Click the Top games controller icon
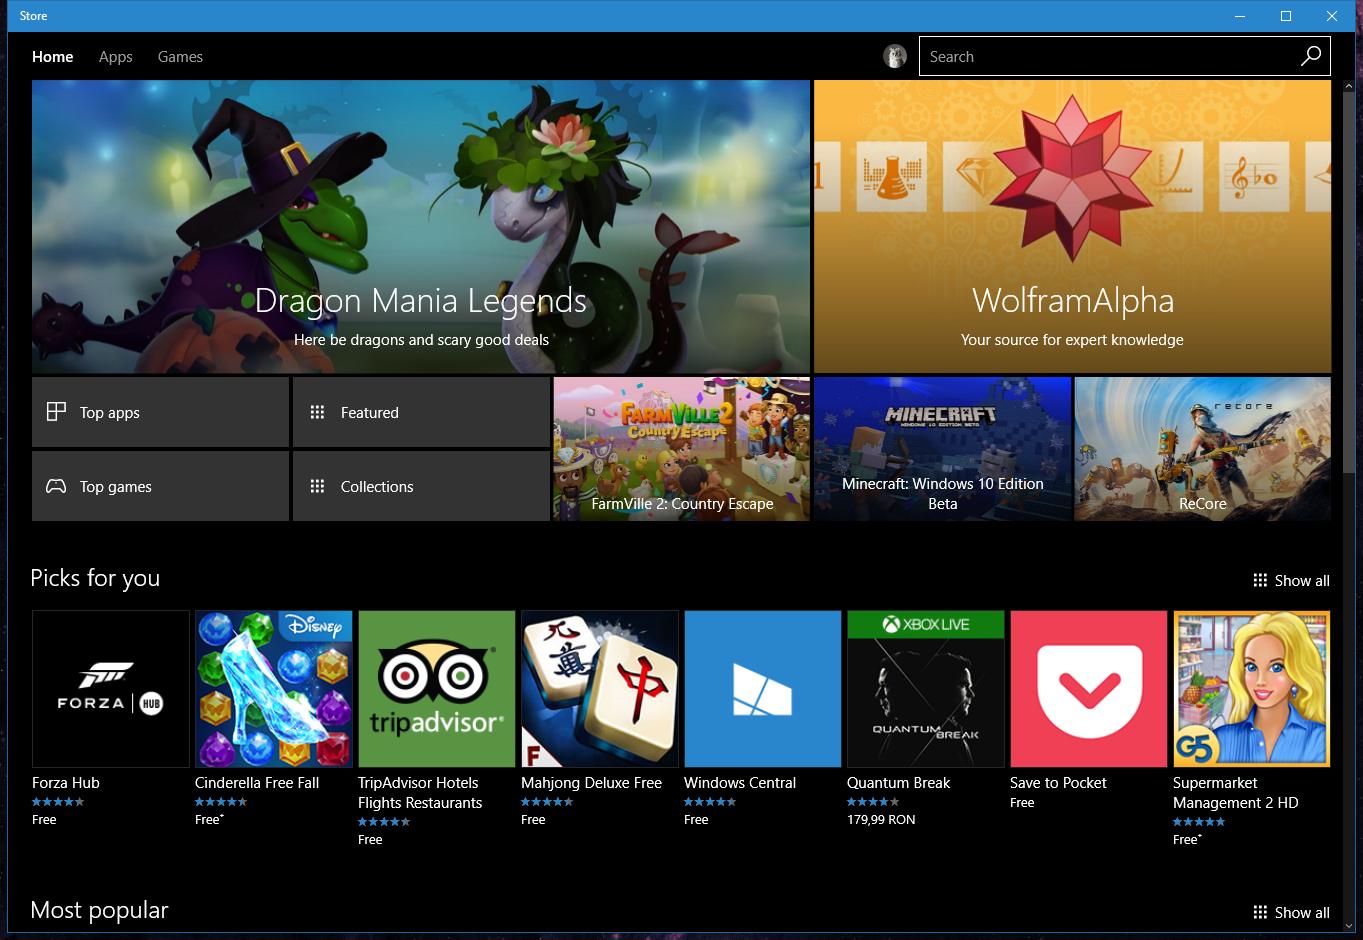The image size is (1363, 940). (56, 486)
